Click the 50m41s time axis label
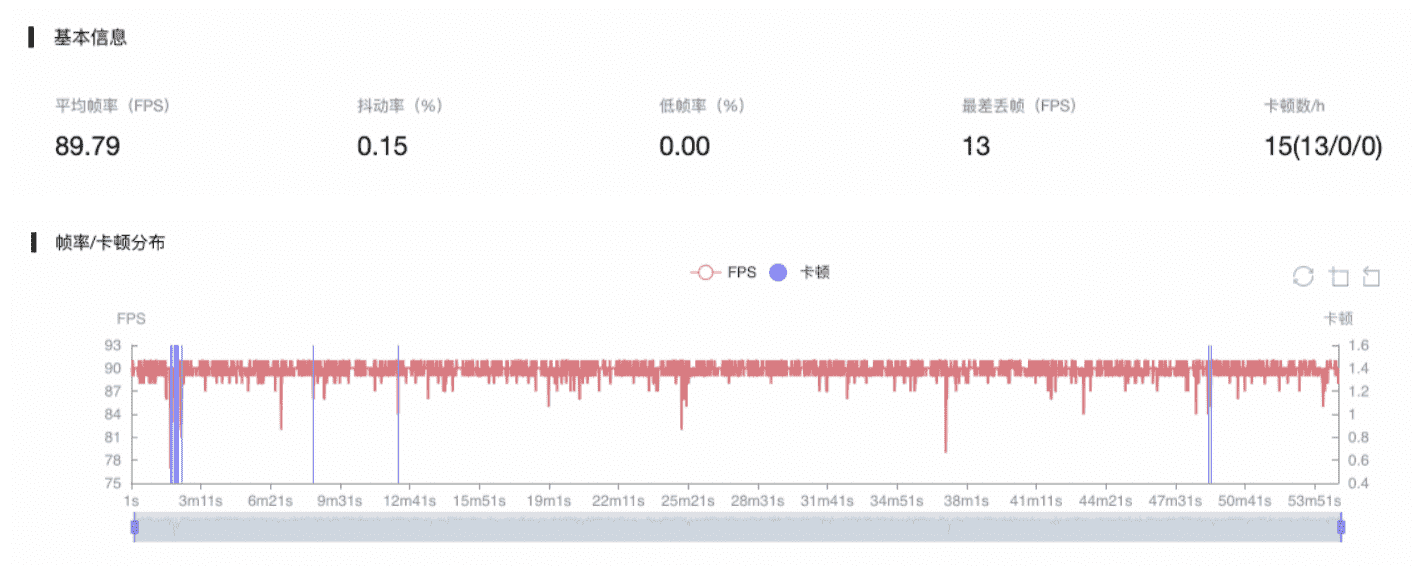Image resolution: width=1414 pixels, height=574 pixels. [1245, 500]
